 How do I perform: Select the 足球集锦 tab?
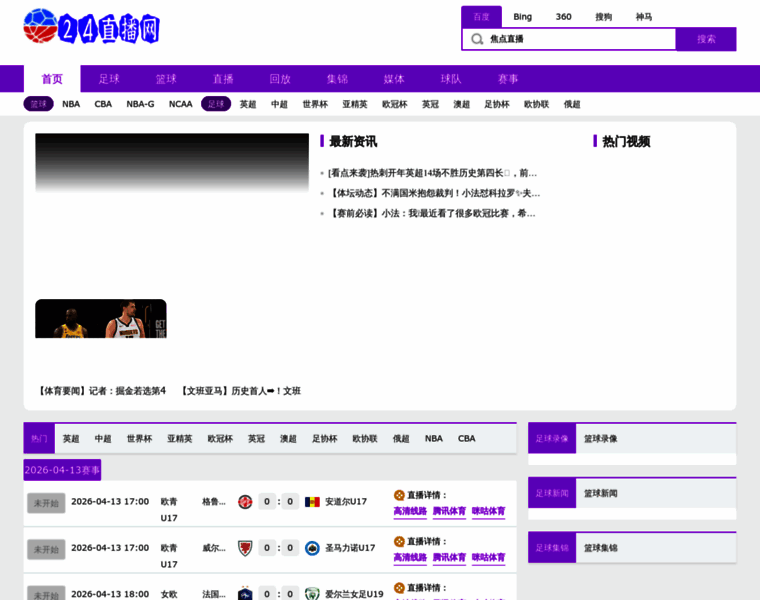click(x=552, y=548)
